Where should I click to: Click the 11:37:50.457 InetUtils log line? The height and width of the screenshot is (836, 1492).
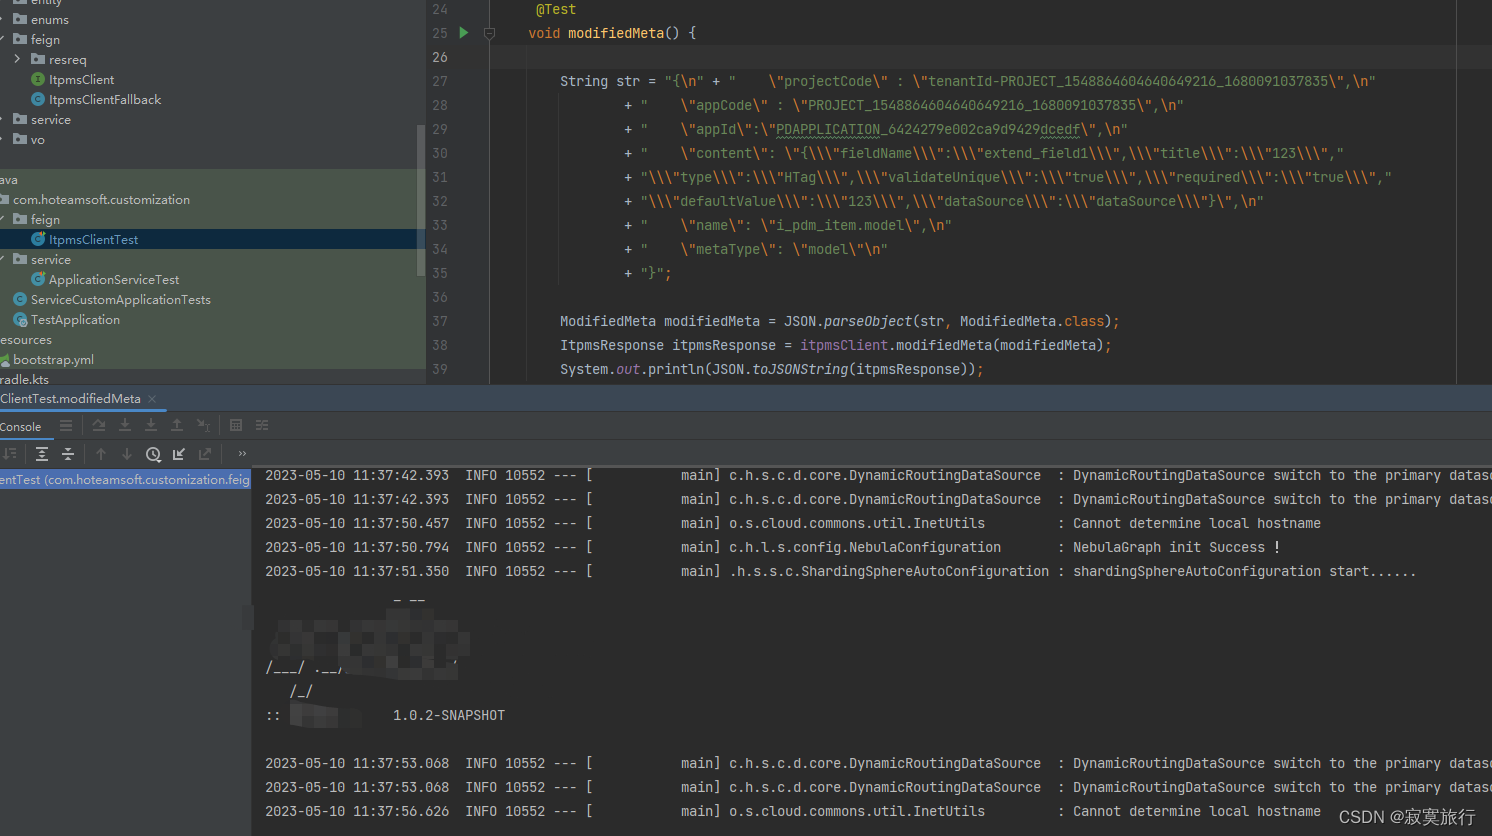click(x=793, y=523)
